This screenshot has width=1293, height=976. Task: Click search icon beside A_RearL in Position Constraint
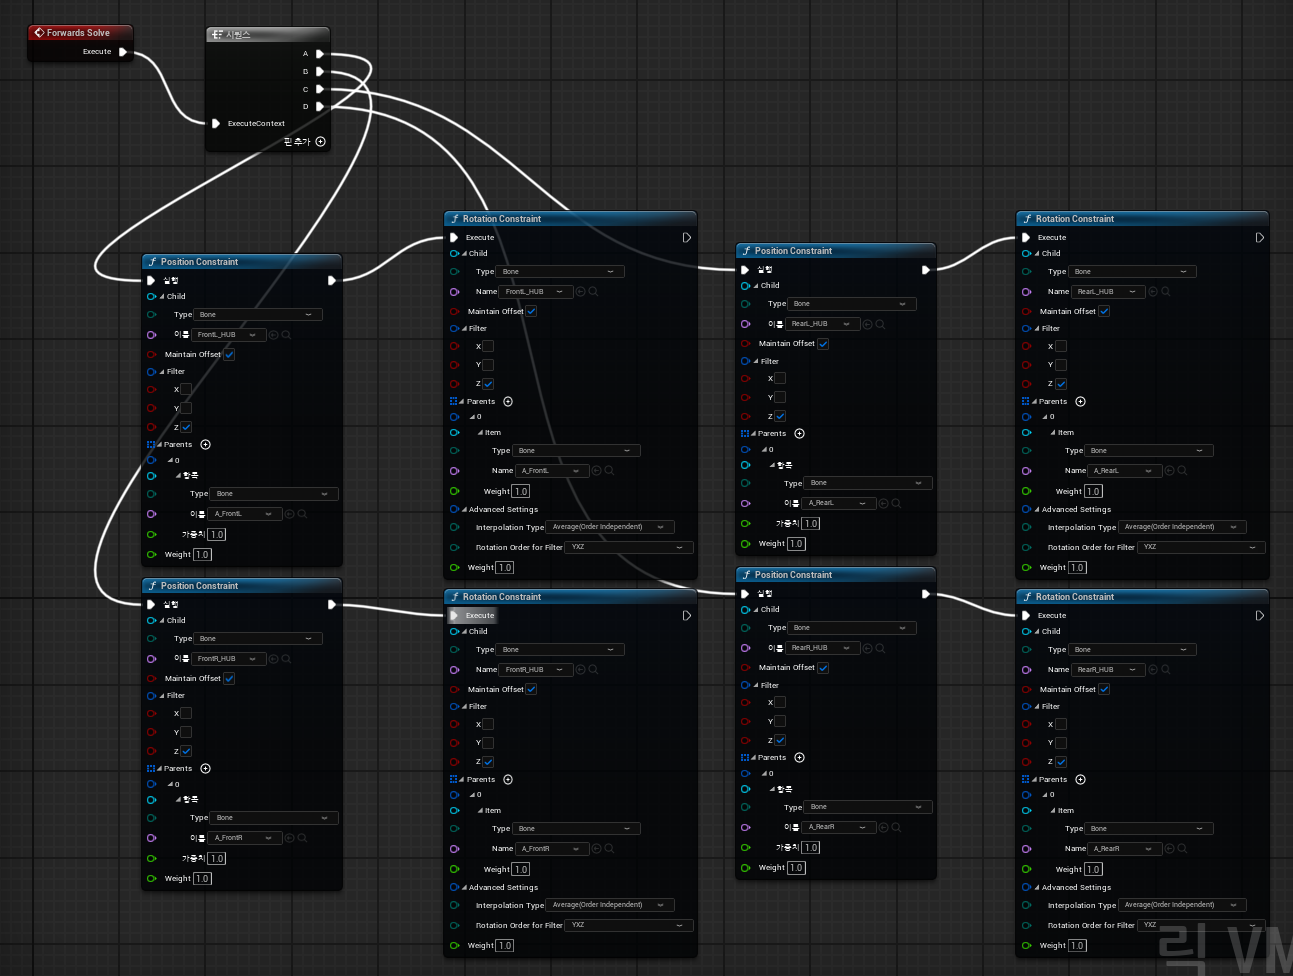click(896, 503)
